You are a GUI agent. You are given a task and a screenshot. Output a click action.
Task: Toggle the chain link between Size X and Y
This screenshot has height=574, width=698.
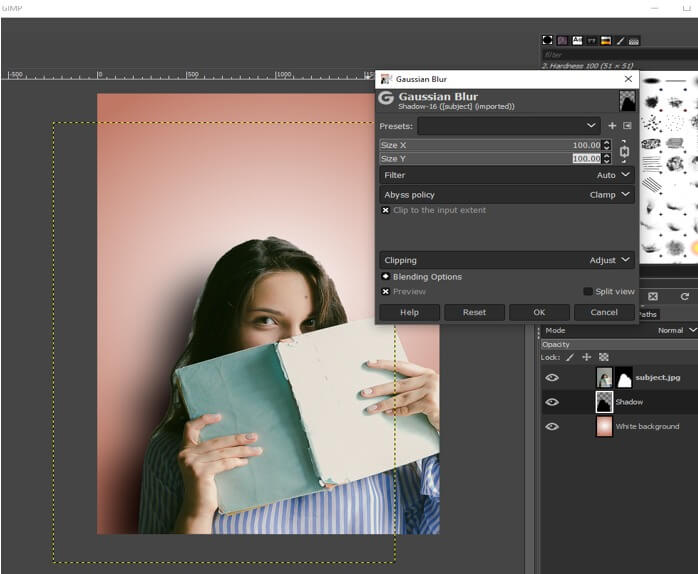[624, 152]
